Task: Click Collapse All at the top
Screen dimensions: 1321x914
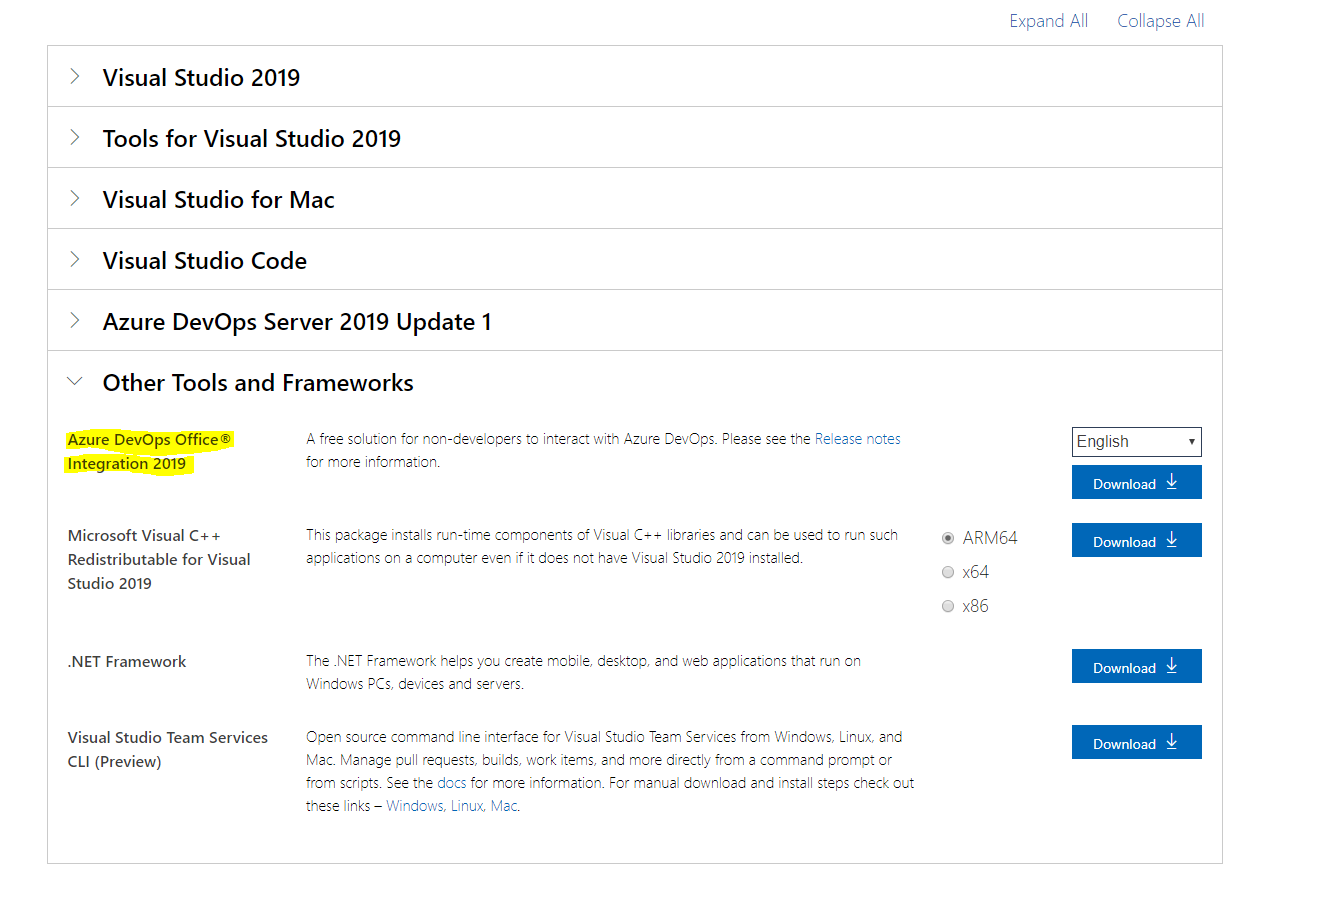Action: [1160, 20]
